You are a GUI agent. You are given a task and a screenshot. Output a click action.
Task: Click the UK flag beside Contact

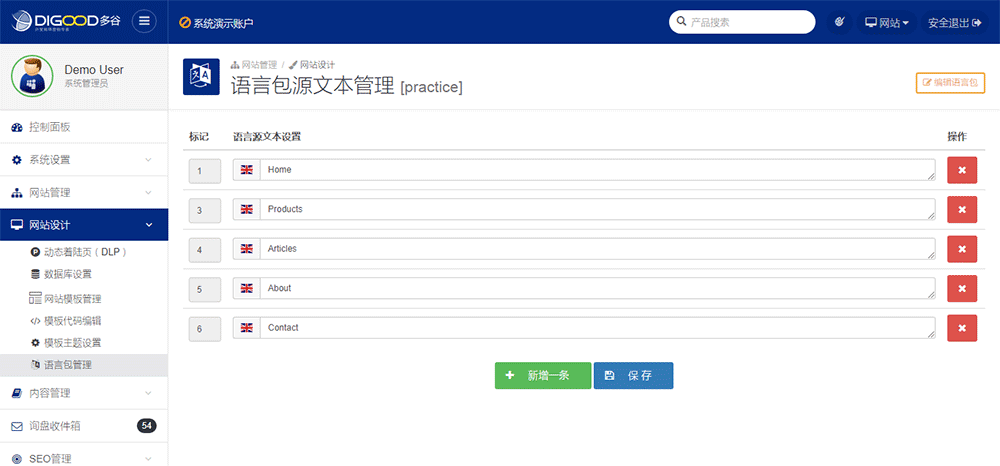pos(247,328)
